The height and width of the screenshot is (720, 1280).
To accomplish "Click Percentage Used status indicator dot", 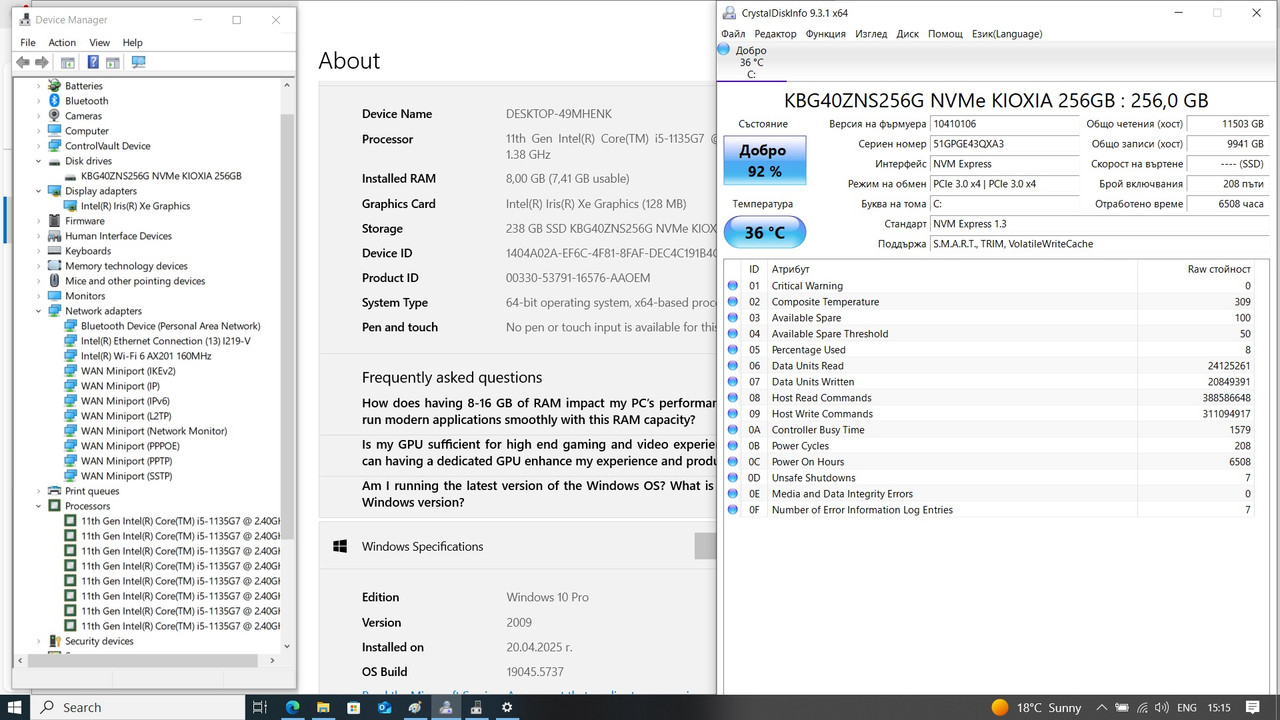I will (x=733, y=350).
